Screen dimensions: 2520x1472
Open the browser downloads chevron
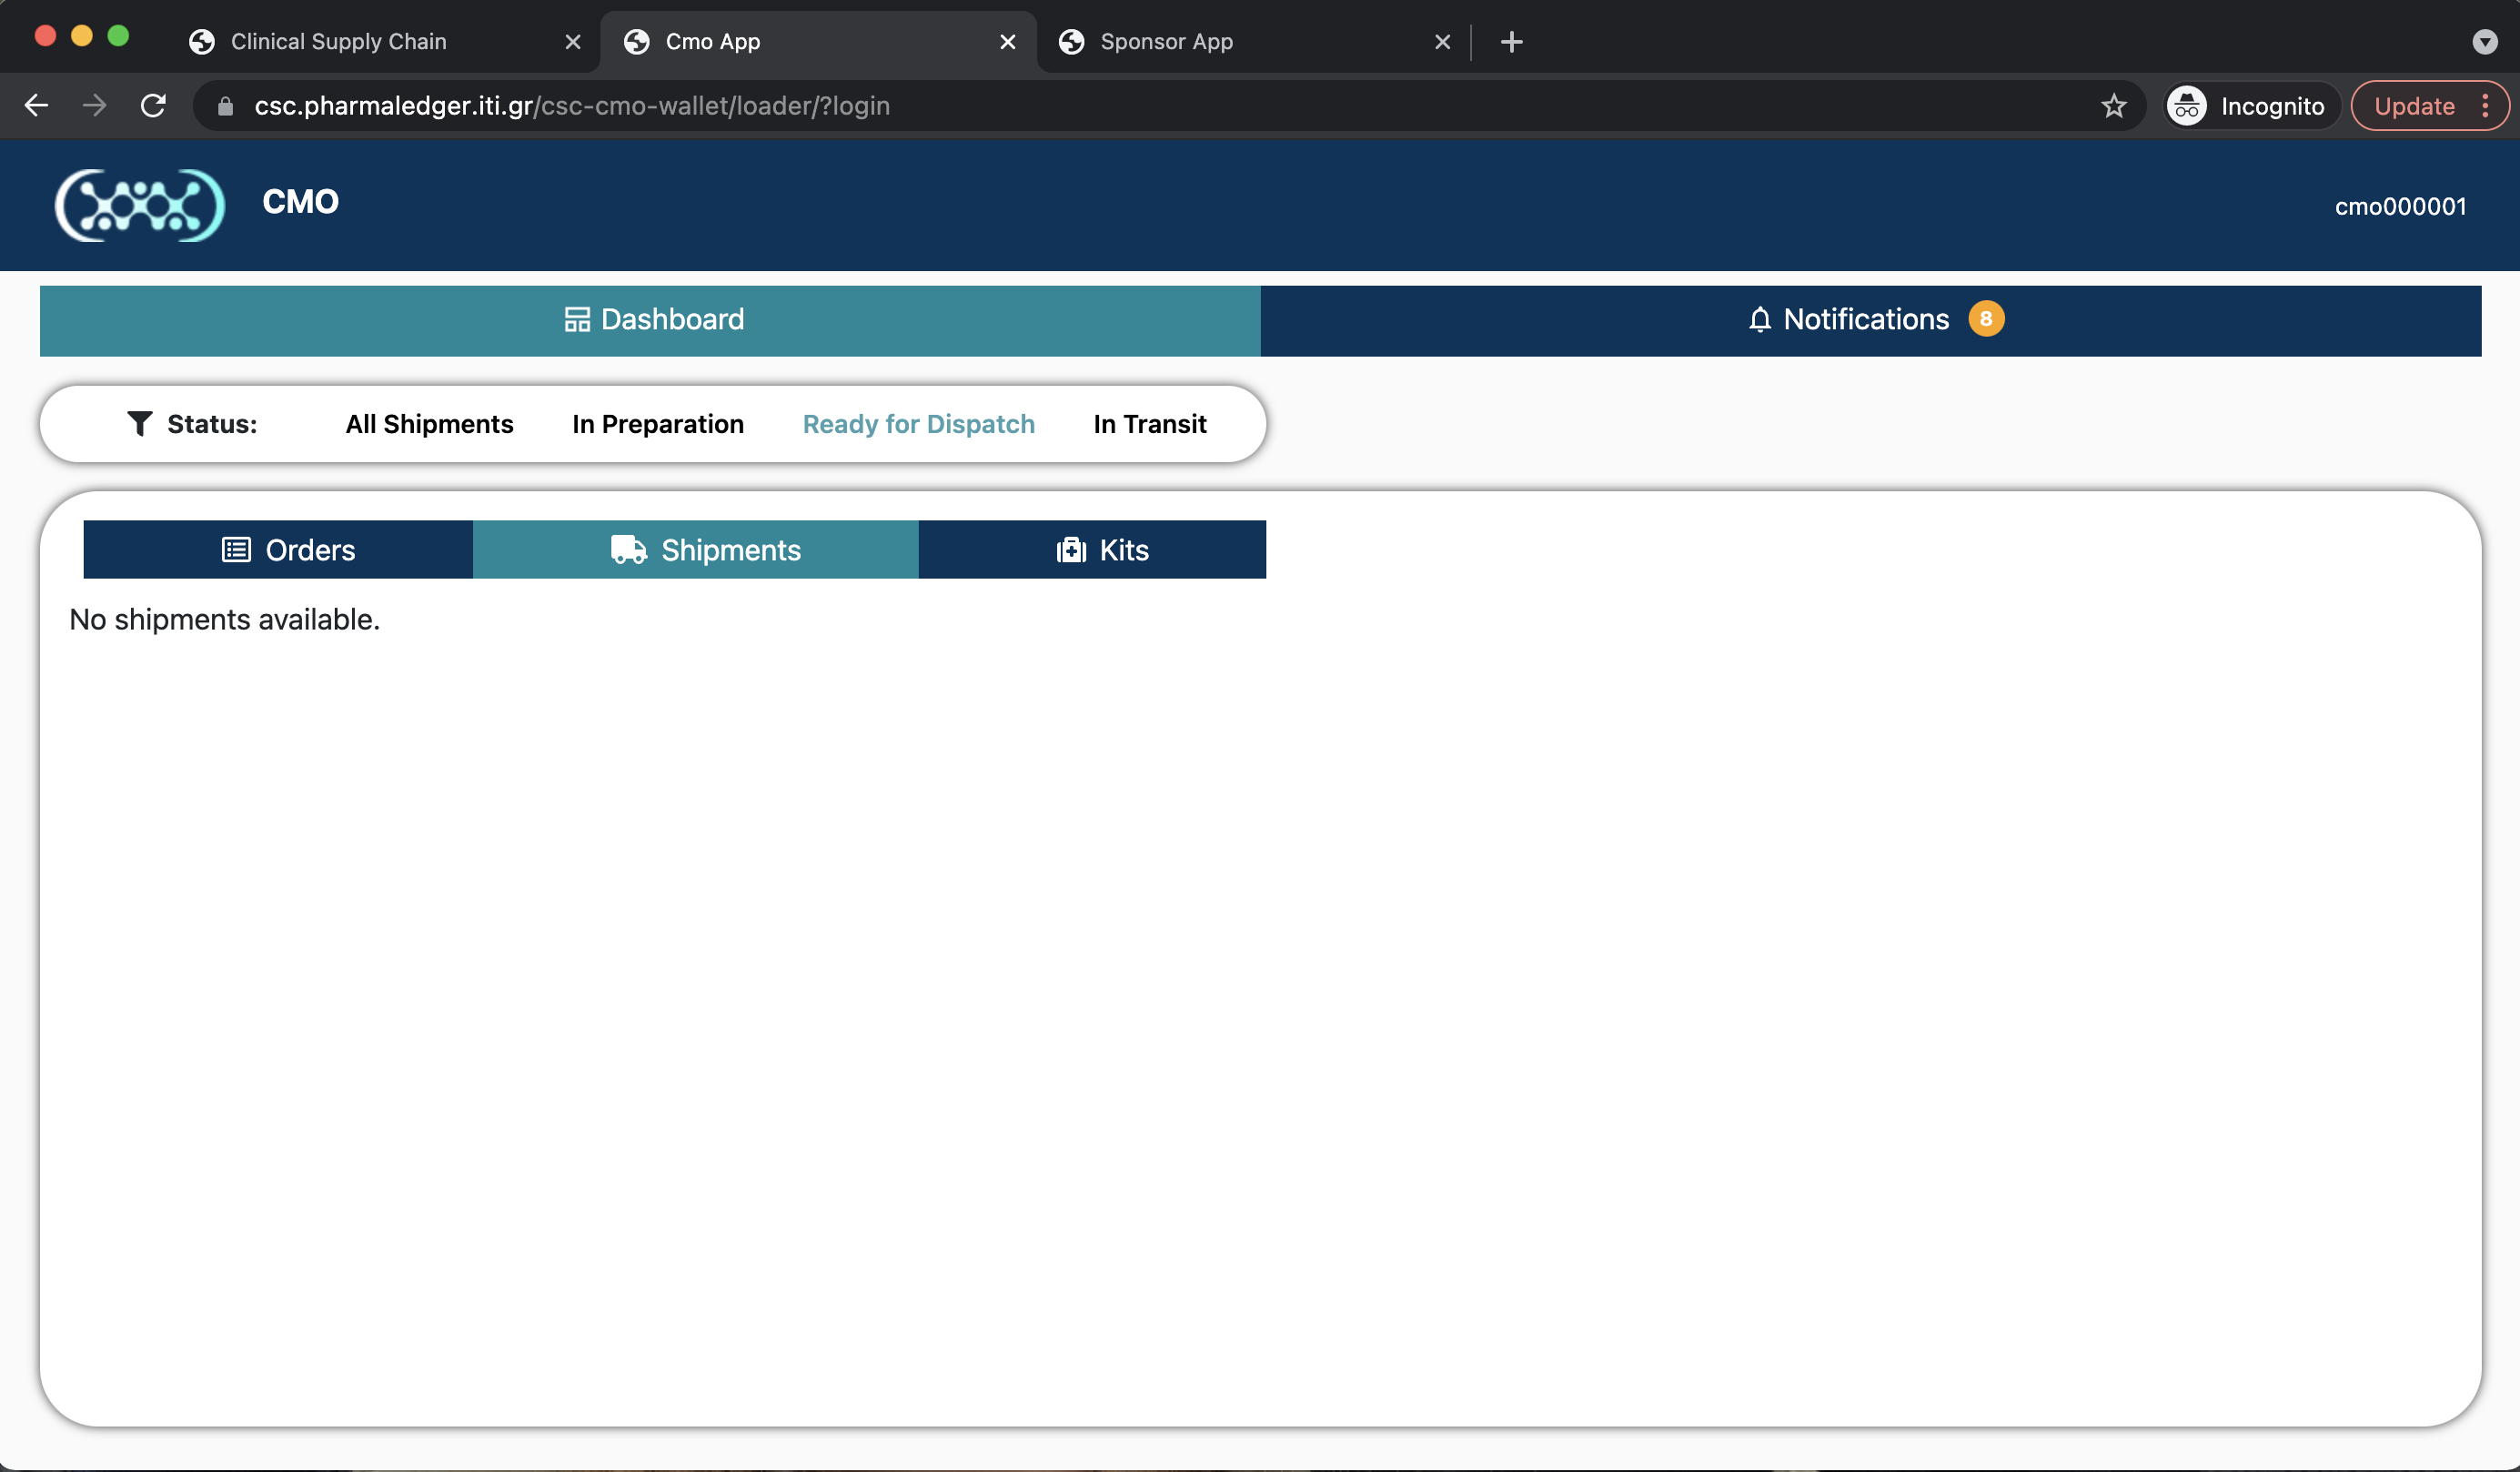(x=2485, y=41)
